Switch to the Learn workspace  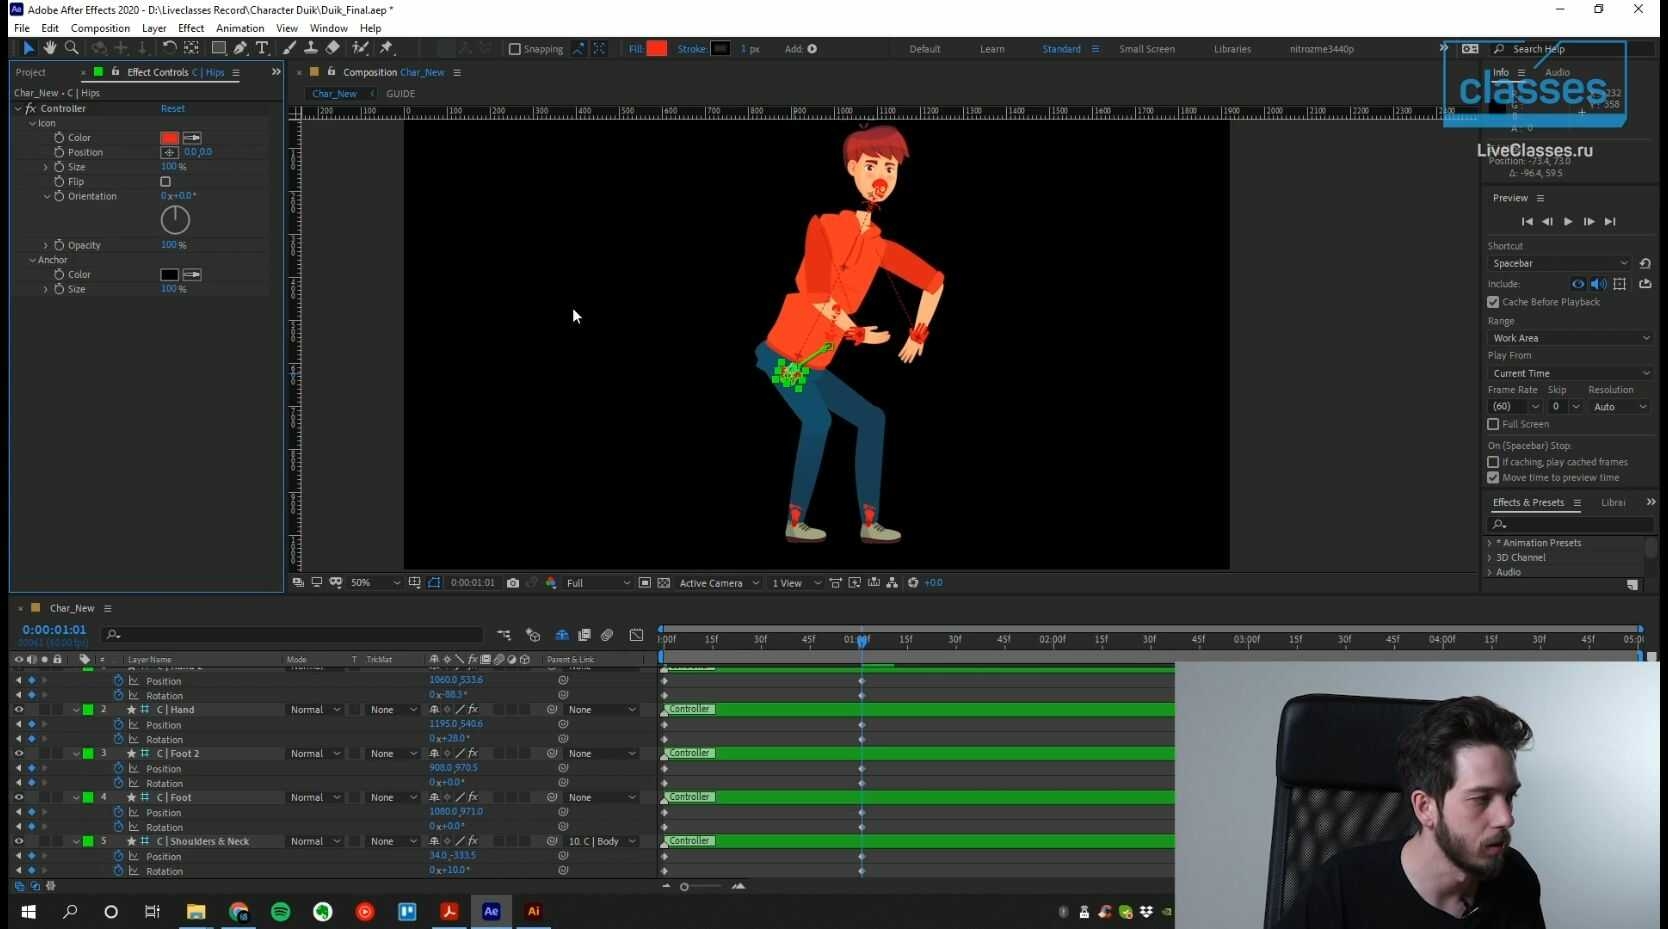[992, 49]
